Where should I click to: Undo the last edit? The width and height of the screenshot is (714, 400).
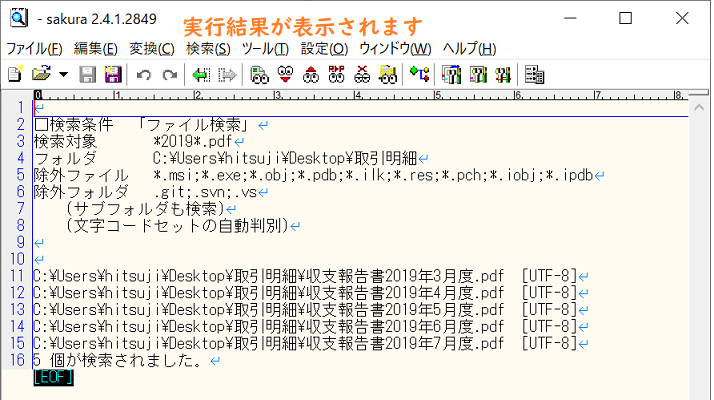point(143,74)
